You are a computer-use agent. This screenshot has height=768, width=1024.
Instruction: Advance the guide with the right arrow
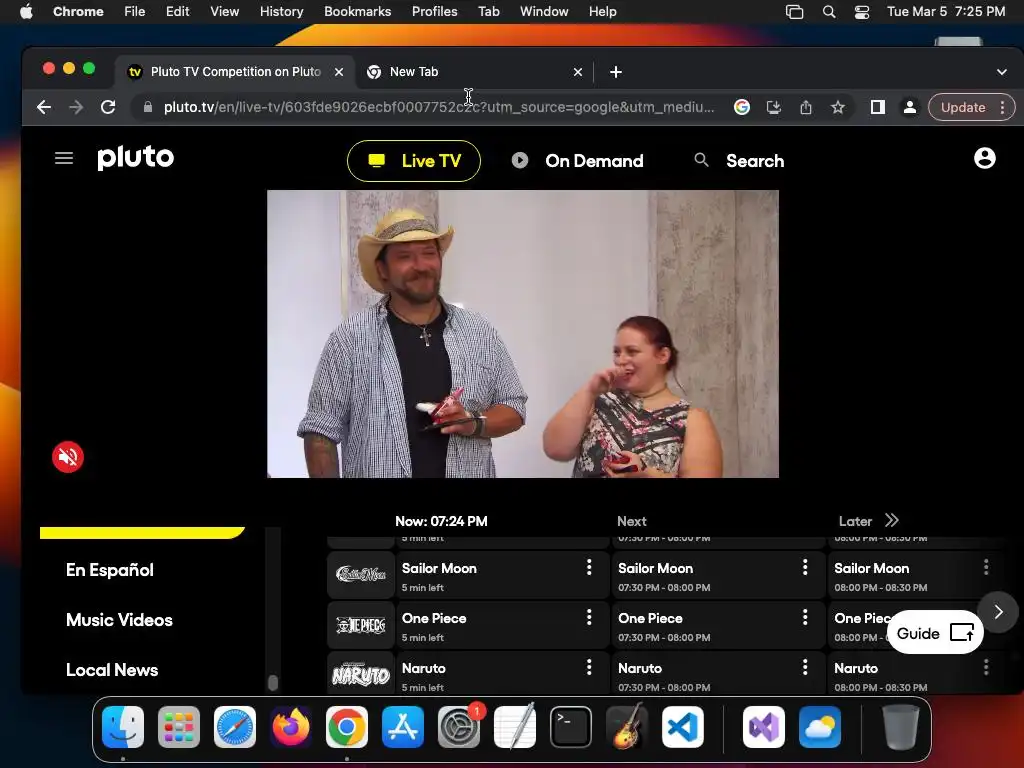(998, 612)
